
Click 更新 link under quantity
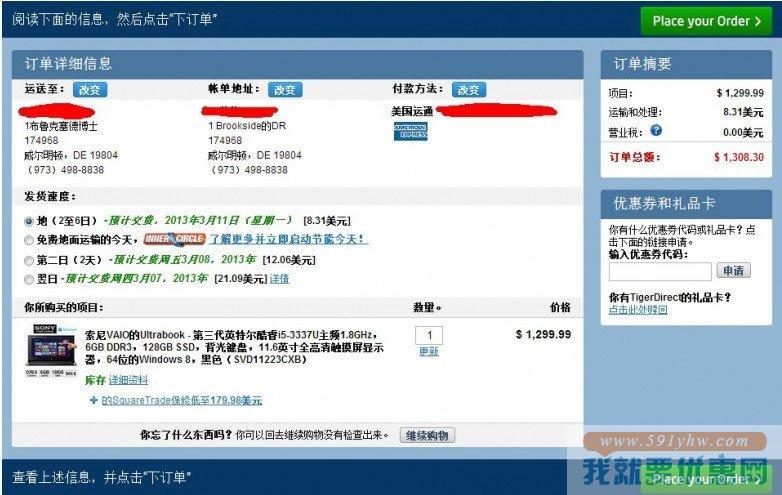429,352
